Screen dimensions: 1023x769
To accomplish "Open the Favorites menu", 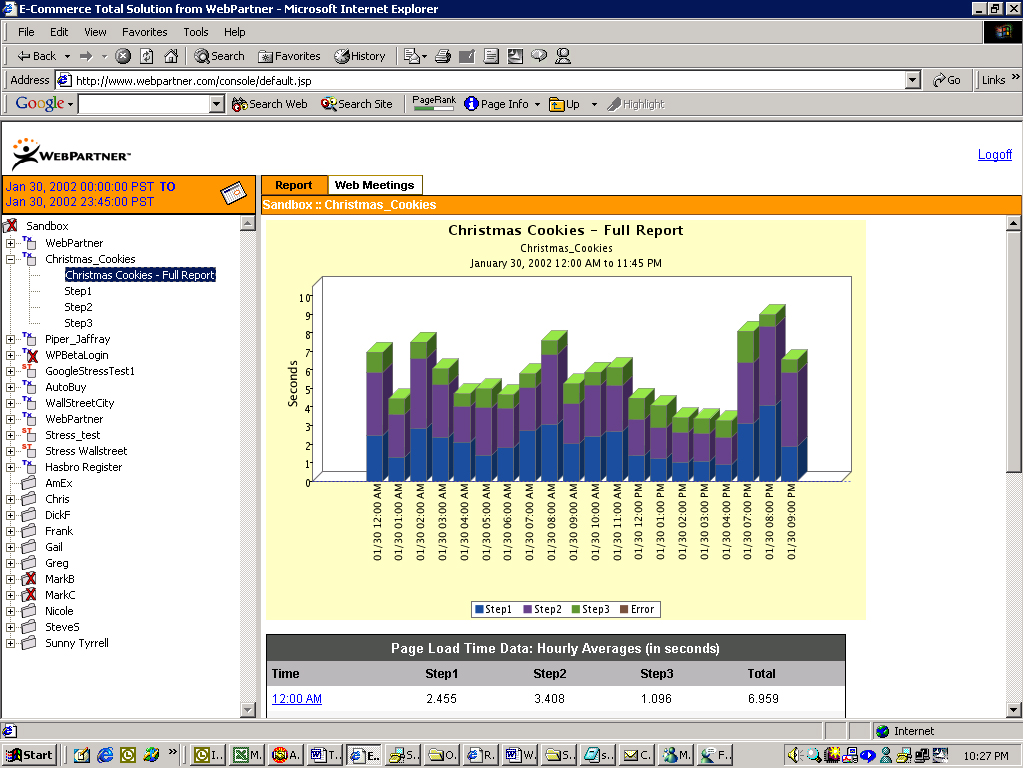I will tap(145, 32).
